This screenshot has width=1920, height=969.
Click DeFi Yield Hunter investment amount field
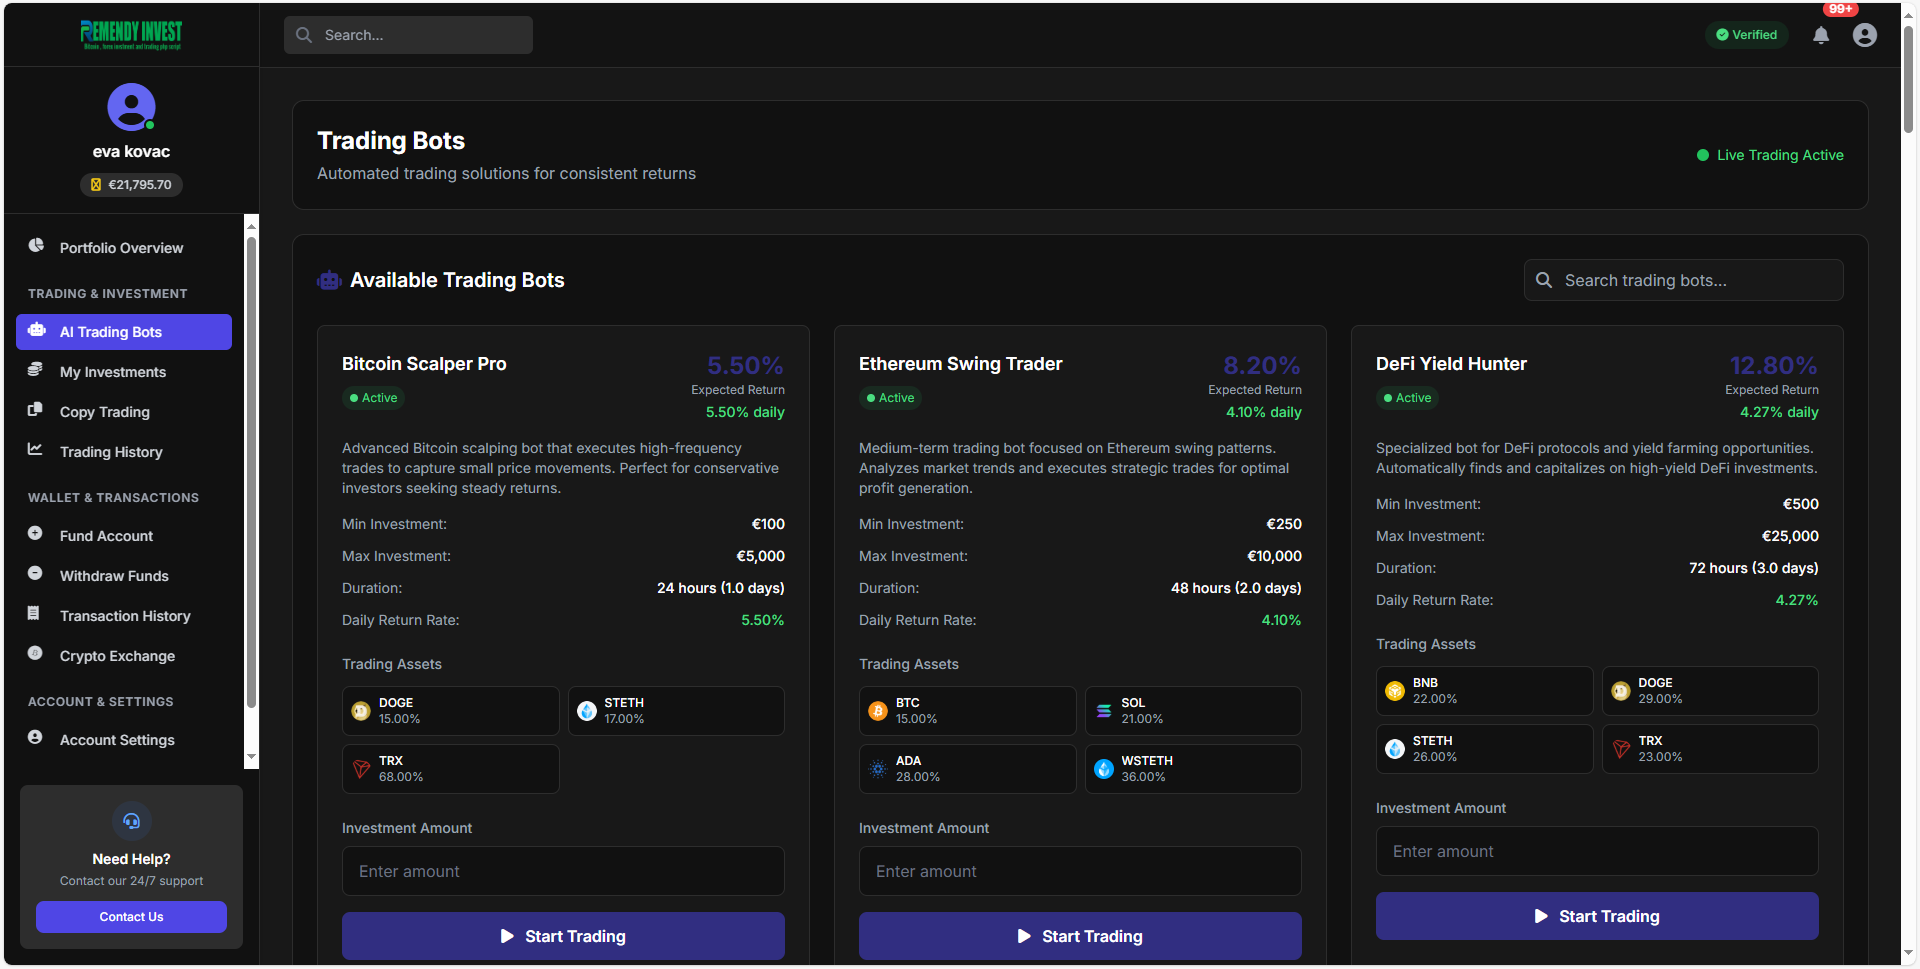(x=1597, y=851)
